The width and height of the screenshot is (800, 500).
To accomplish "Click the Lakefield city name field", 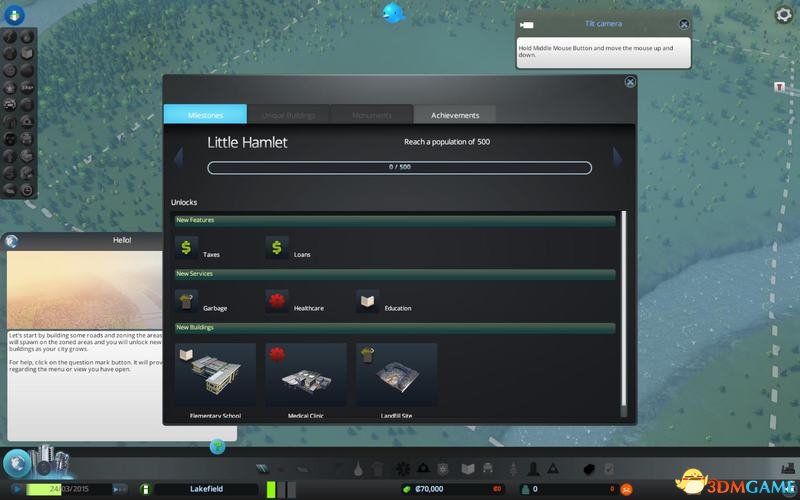I will (x=207, y=489).
